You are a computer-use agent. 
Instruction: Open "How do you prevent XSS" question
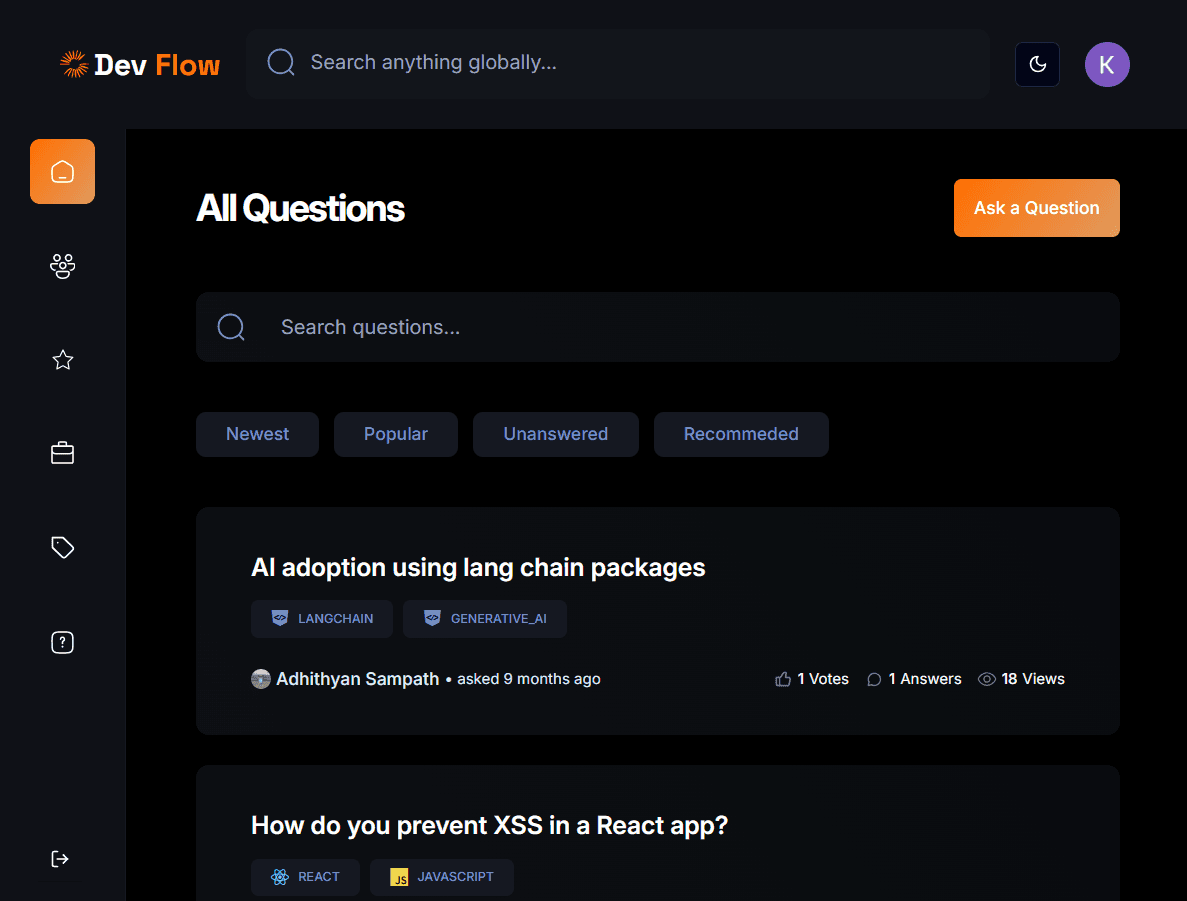coord(489,826)
